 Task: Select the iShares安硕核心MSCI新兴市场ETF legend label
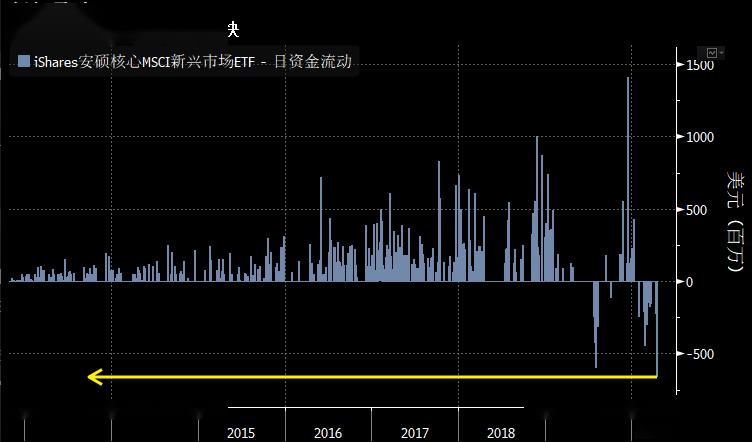tap(193, 61)
